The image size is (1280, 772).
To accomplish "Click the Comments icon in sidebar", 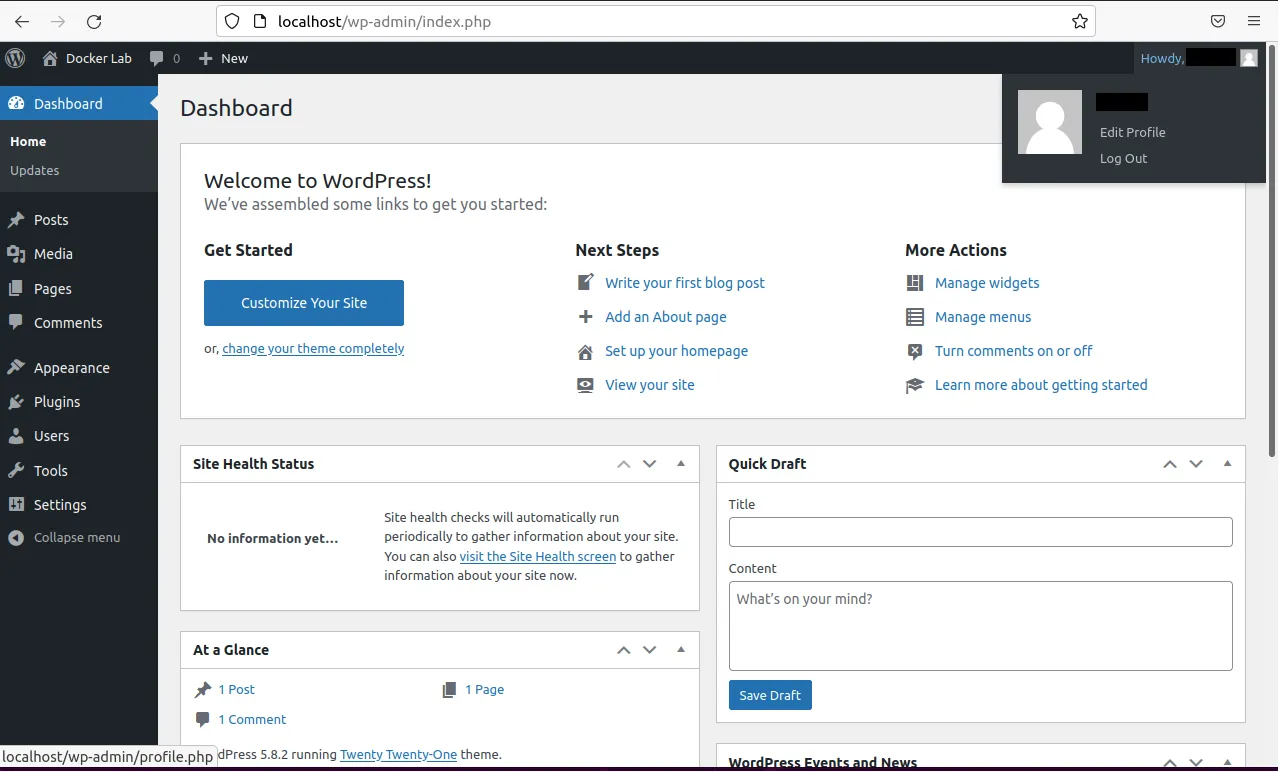I will [x=16, y=322].
